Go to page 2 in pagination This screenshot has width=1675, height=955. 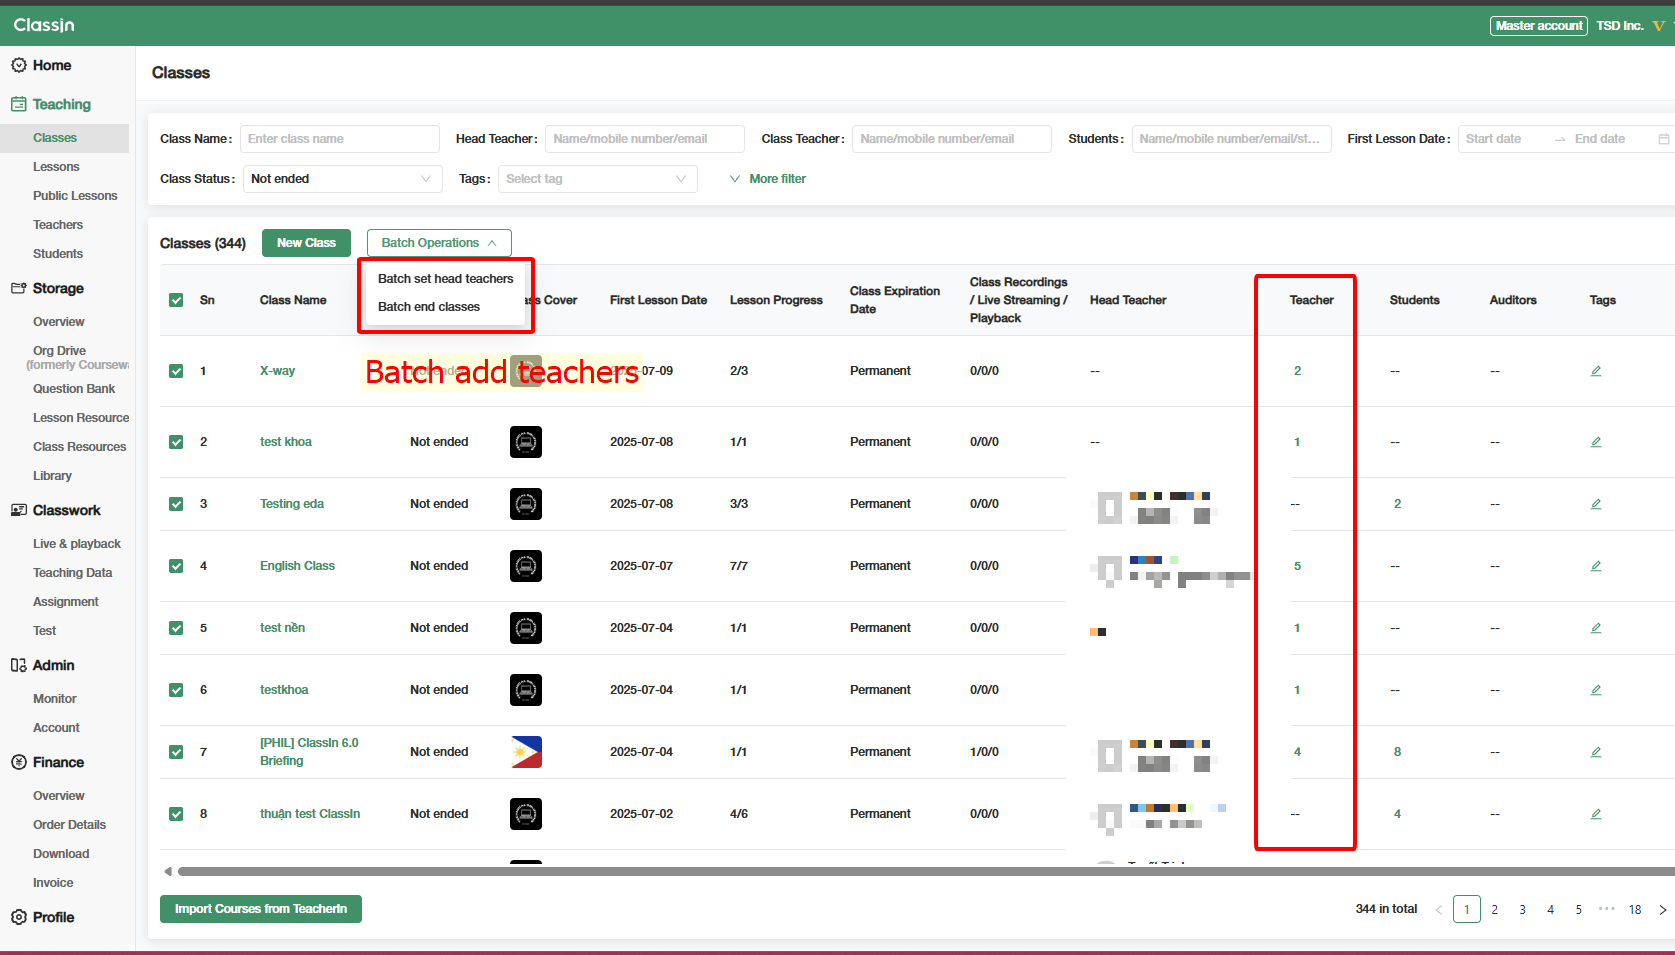[1495, 910]
